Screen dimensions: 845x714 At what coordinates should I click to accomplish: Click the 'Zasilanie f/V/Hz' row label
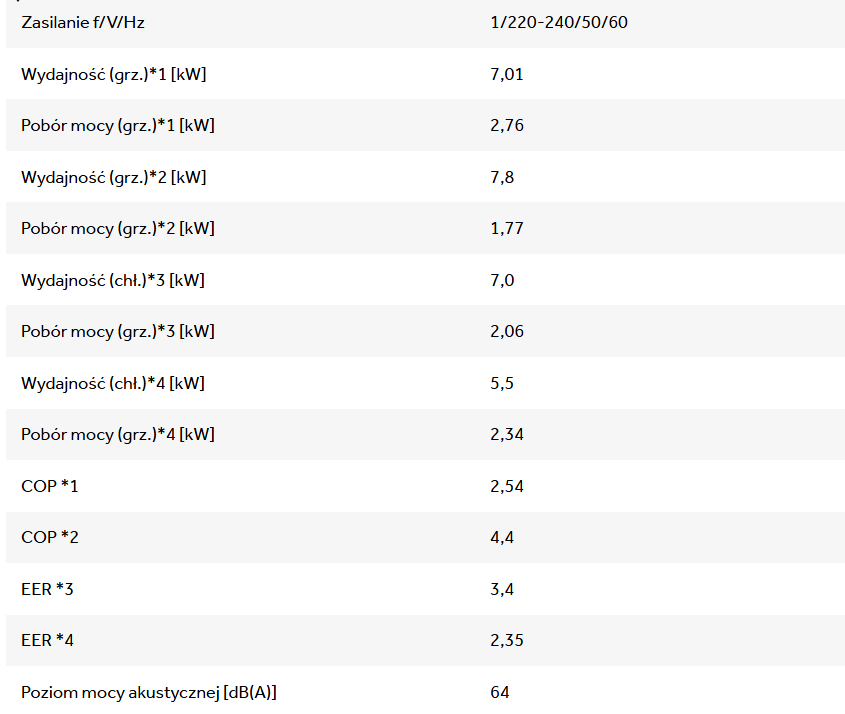(83, 22)
